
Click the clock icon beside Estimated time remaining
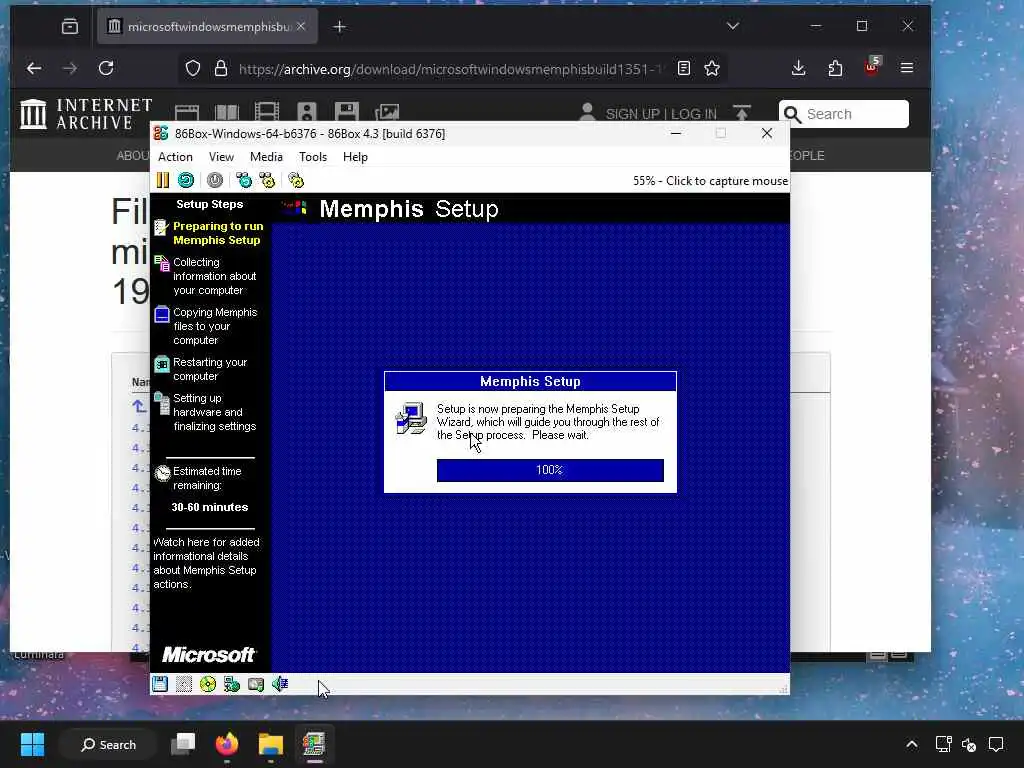pos(162,473)
